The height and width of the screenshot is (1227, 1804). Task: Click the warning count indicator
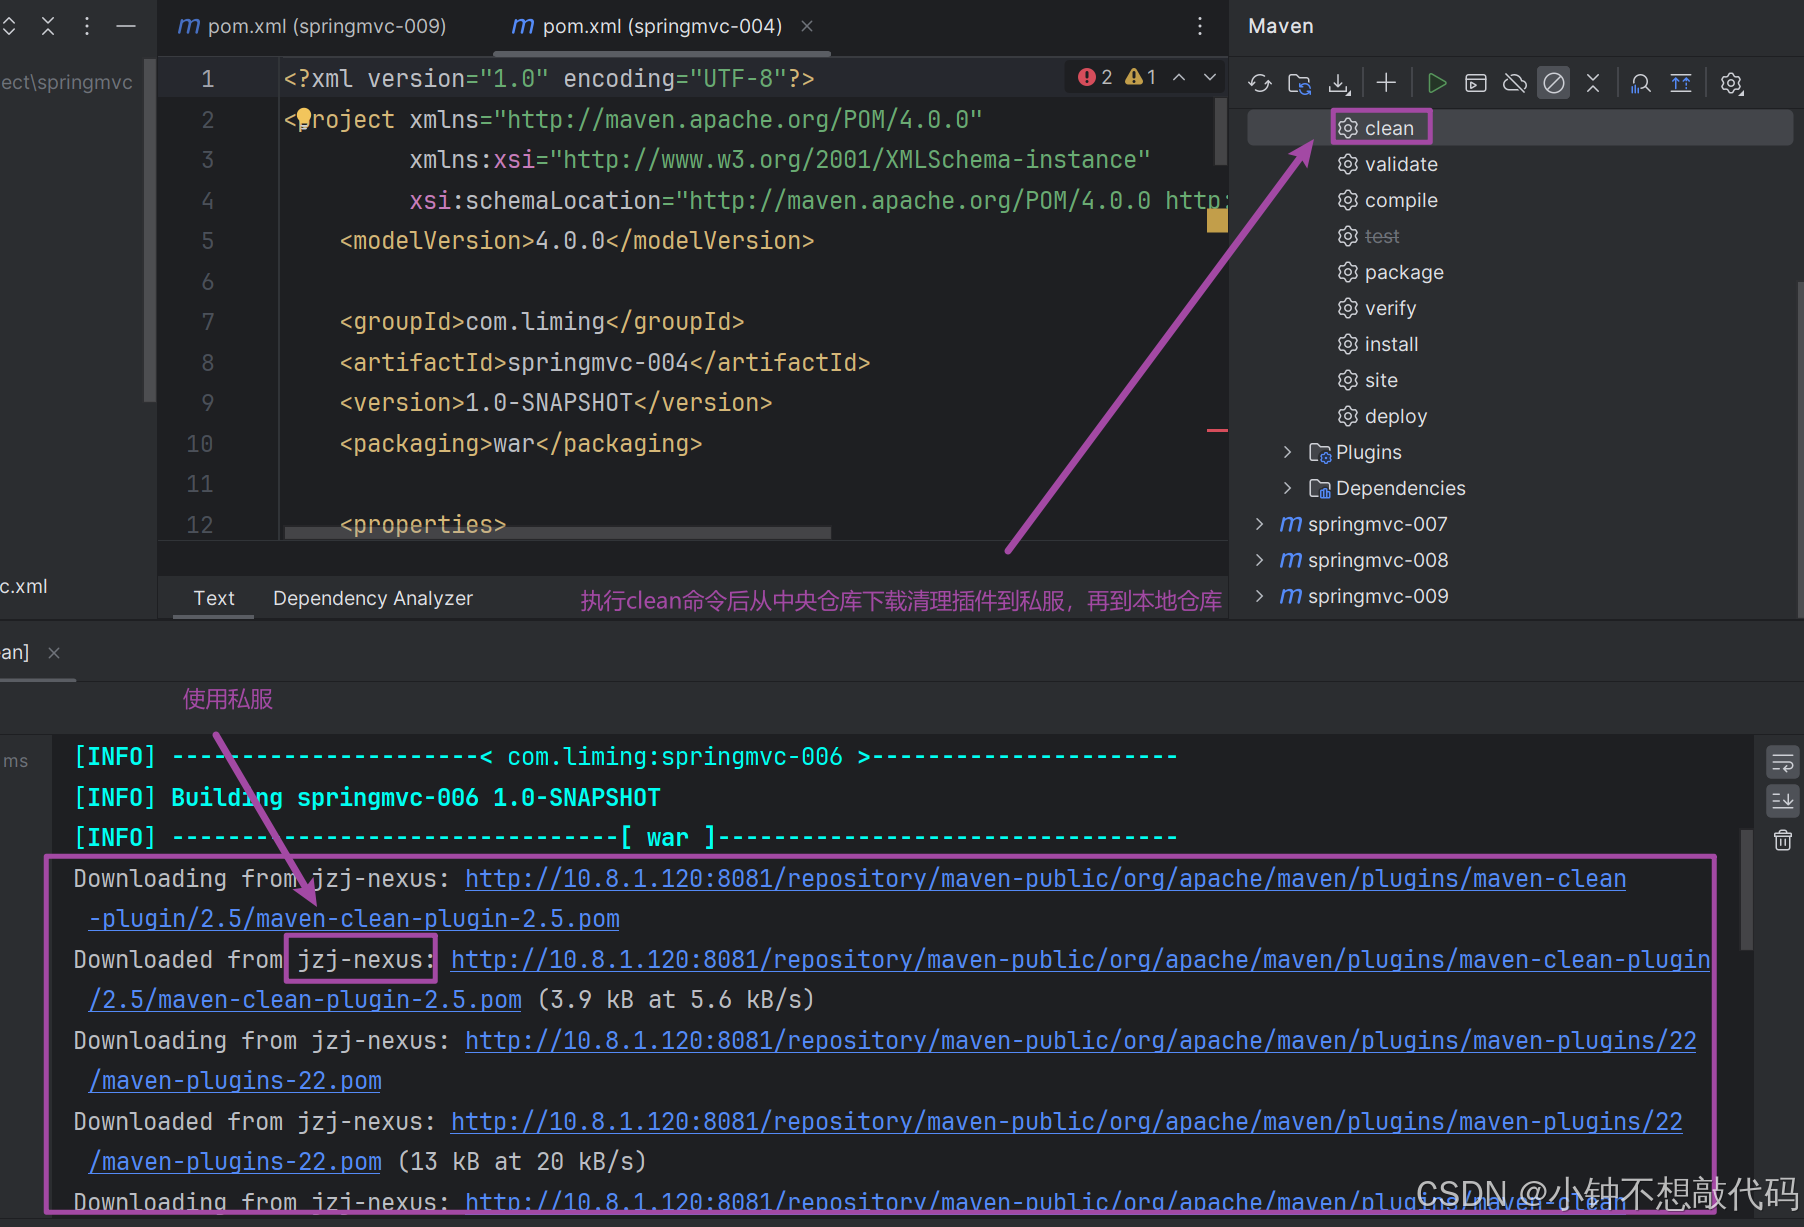[x=1141, y=77]
